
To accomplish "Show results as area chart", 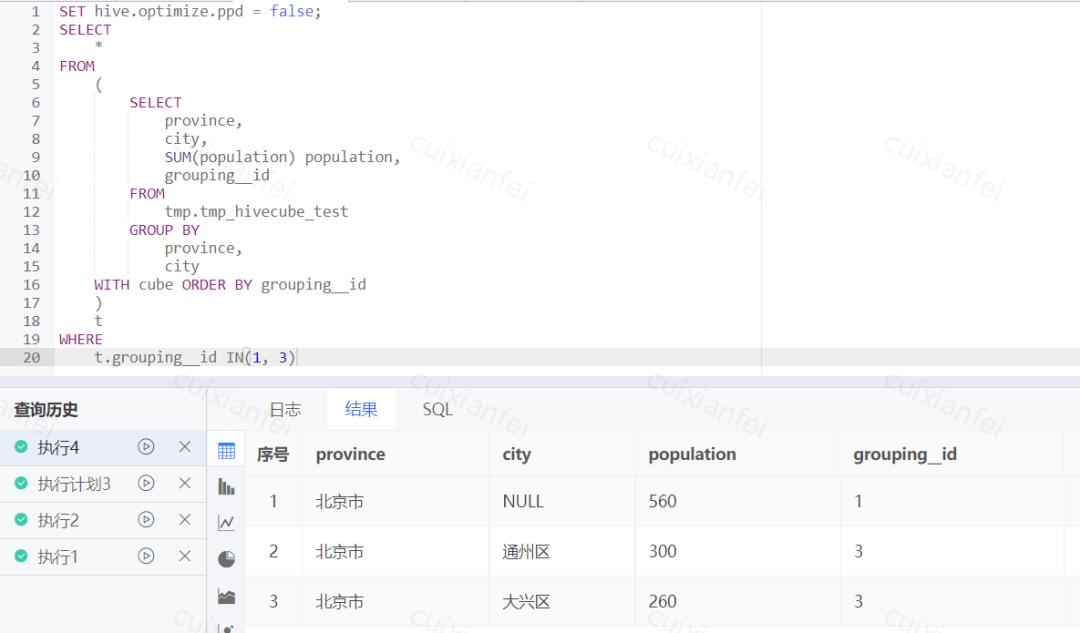I will (226, 596).
